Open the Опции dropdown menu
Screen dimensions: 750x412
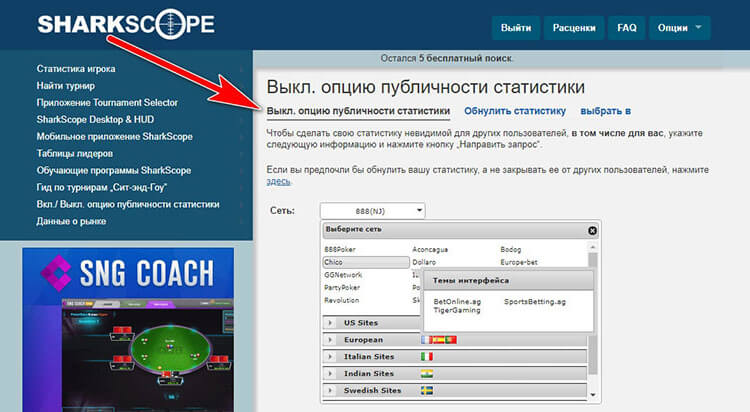[x=679, y=28]
